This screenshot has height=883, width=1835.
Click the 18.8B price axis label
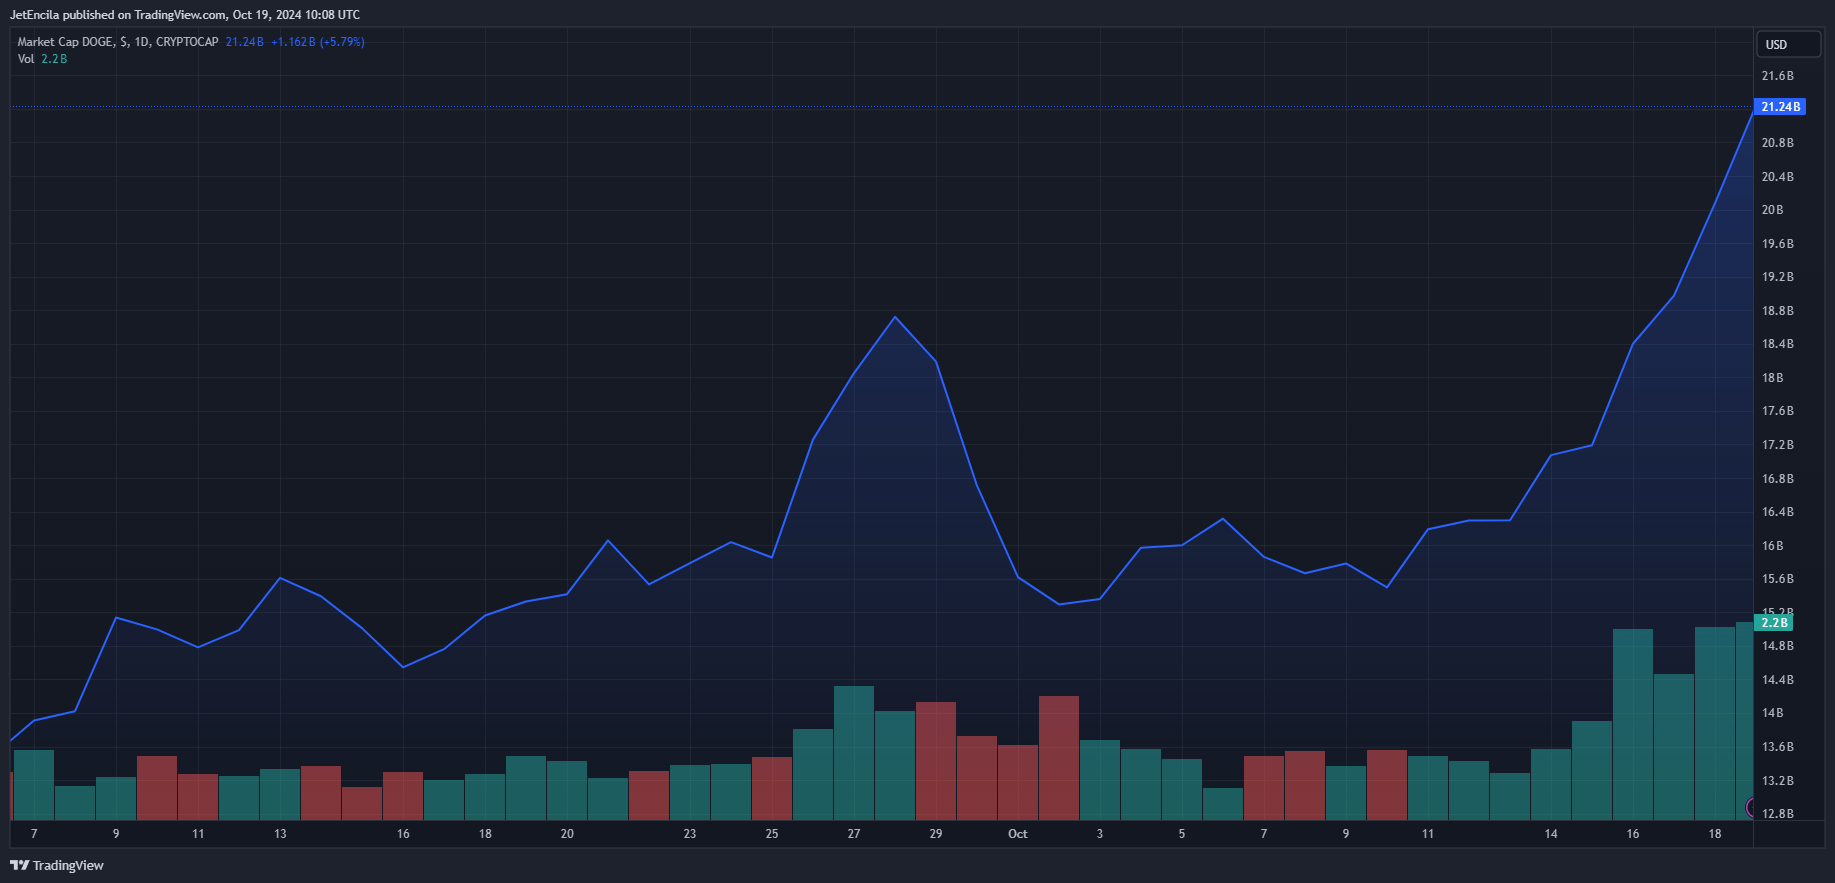(1778, 311)
